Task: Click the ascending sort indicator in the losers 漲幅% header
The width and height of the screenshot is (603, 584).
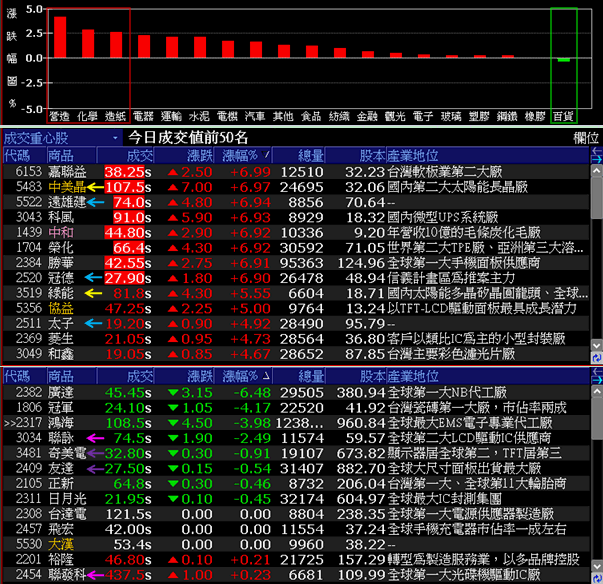Action: (266, 376)
